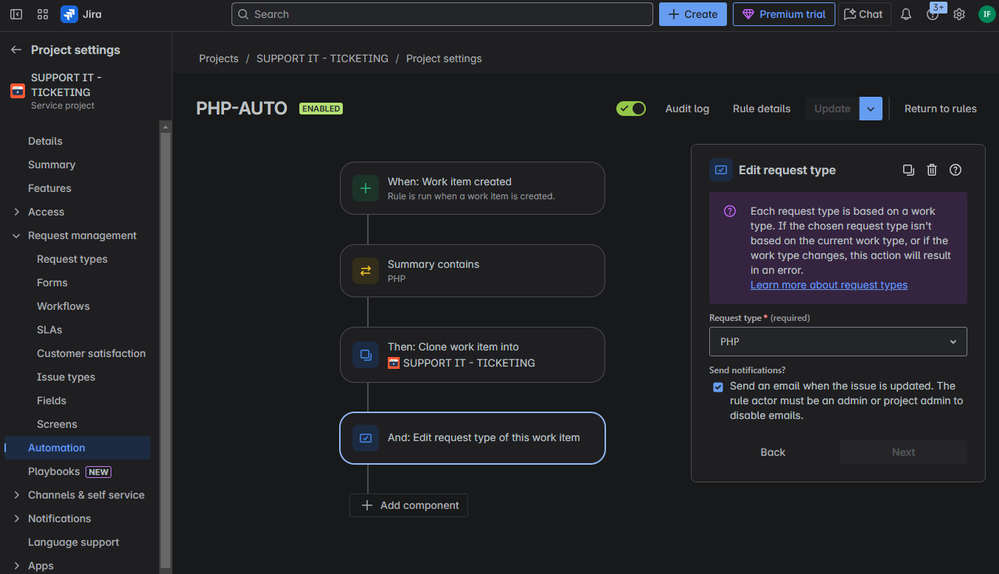
Task: Click the green plus trigger icon
Action: click(x=366, y=189)
